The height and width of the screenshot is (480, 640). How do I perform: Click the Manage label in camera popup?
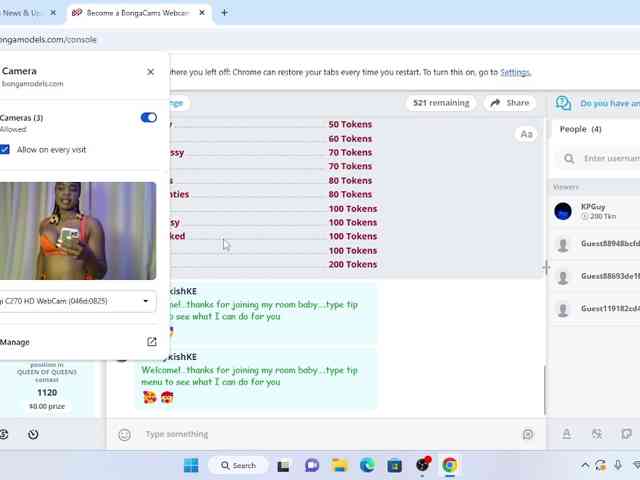pyautogui.click(x=15, y=342)
